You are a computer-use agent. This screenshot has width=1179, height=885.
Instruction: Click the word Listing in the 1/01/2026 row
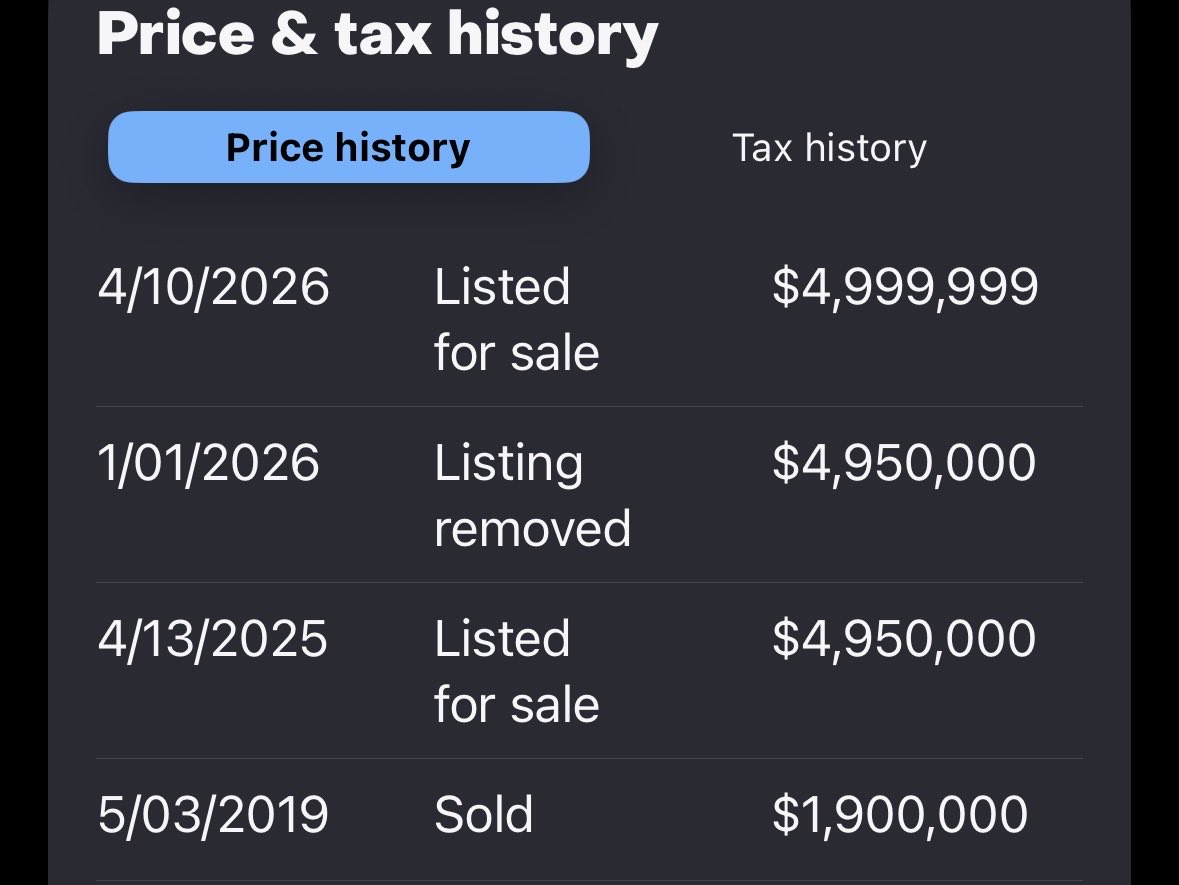point(508,464)
